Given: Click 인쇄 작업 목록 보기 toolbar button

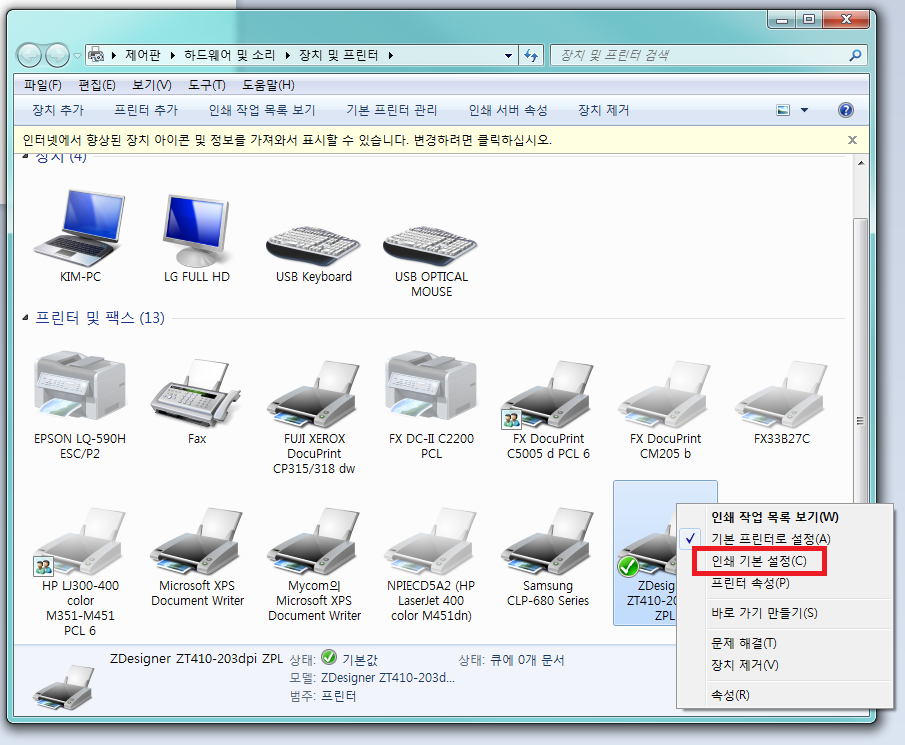Looking at the screenshot, I should tap(262, 110).
